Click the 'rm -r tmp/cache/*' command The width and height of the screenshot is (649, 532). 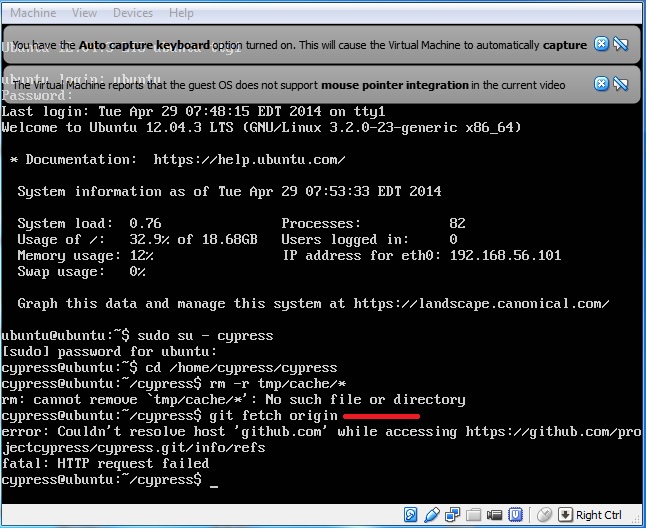click(277, 384)
